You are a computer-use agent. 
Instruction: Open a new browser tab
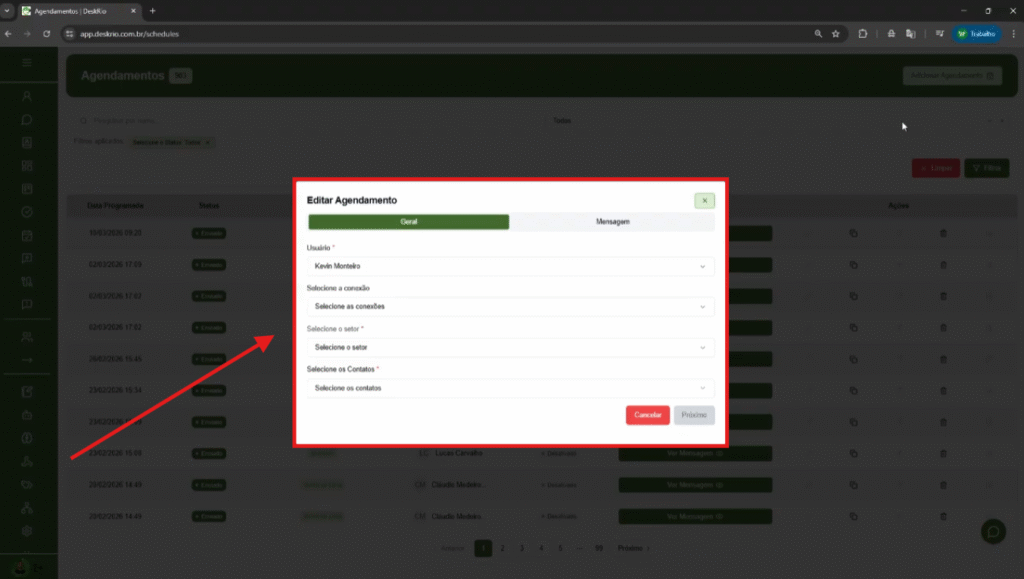153,10
